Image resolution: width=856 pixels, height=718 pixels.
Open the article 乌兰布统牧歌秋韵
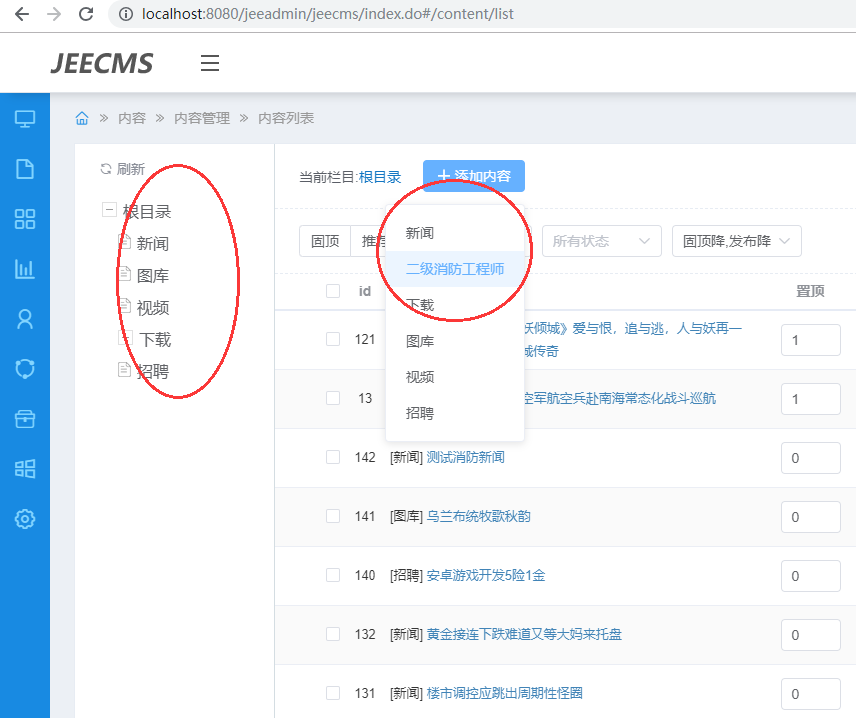click(x=478, y=516)
